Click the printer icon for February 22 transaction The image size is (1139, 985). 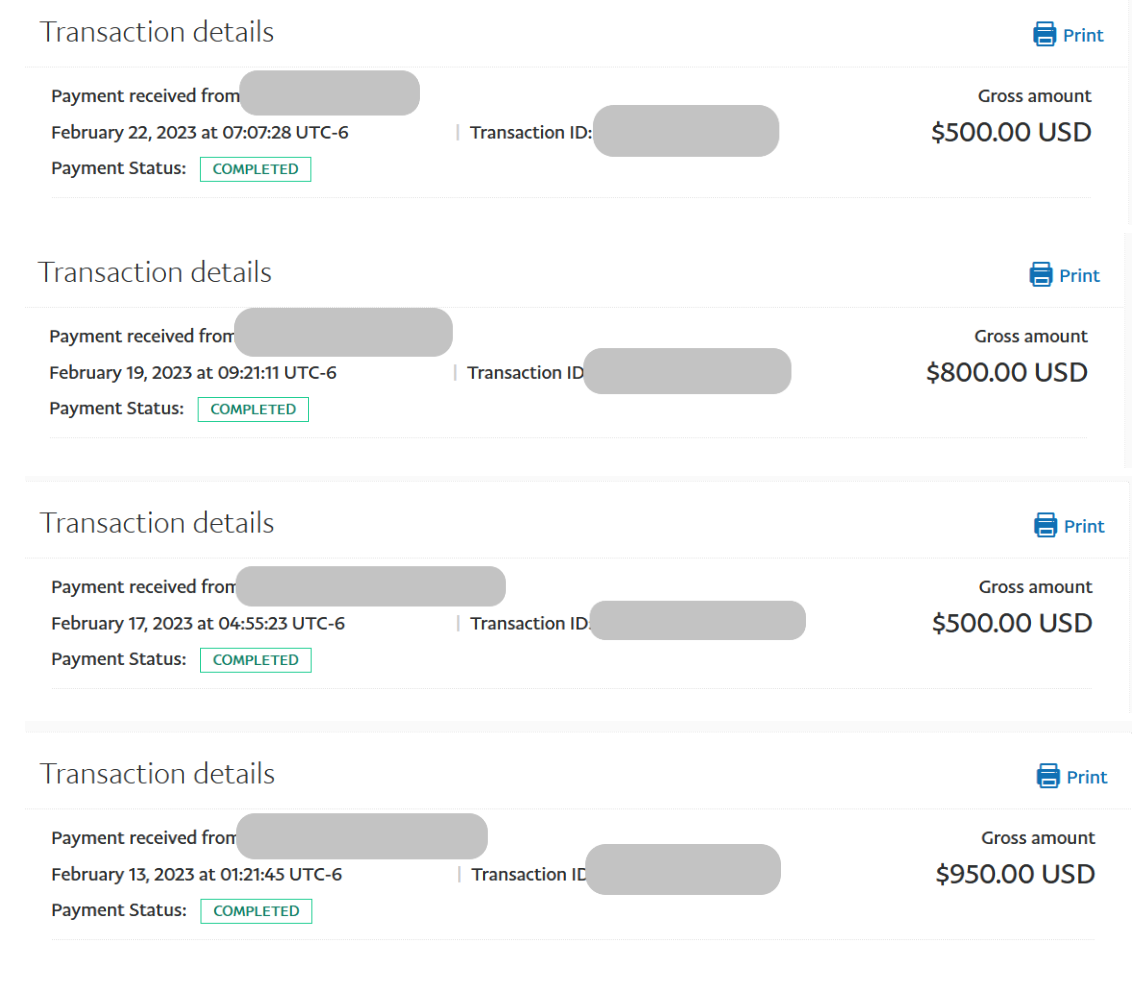[1044, 35]
